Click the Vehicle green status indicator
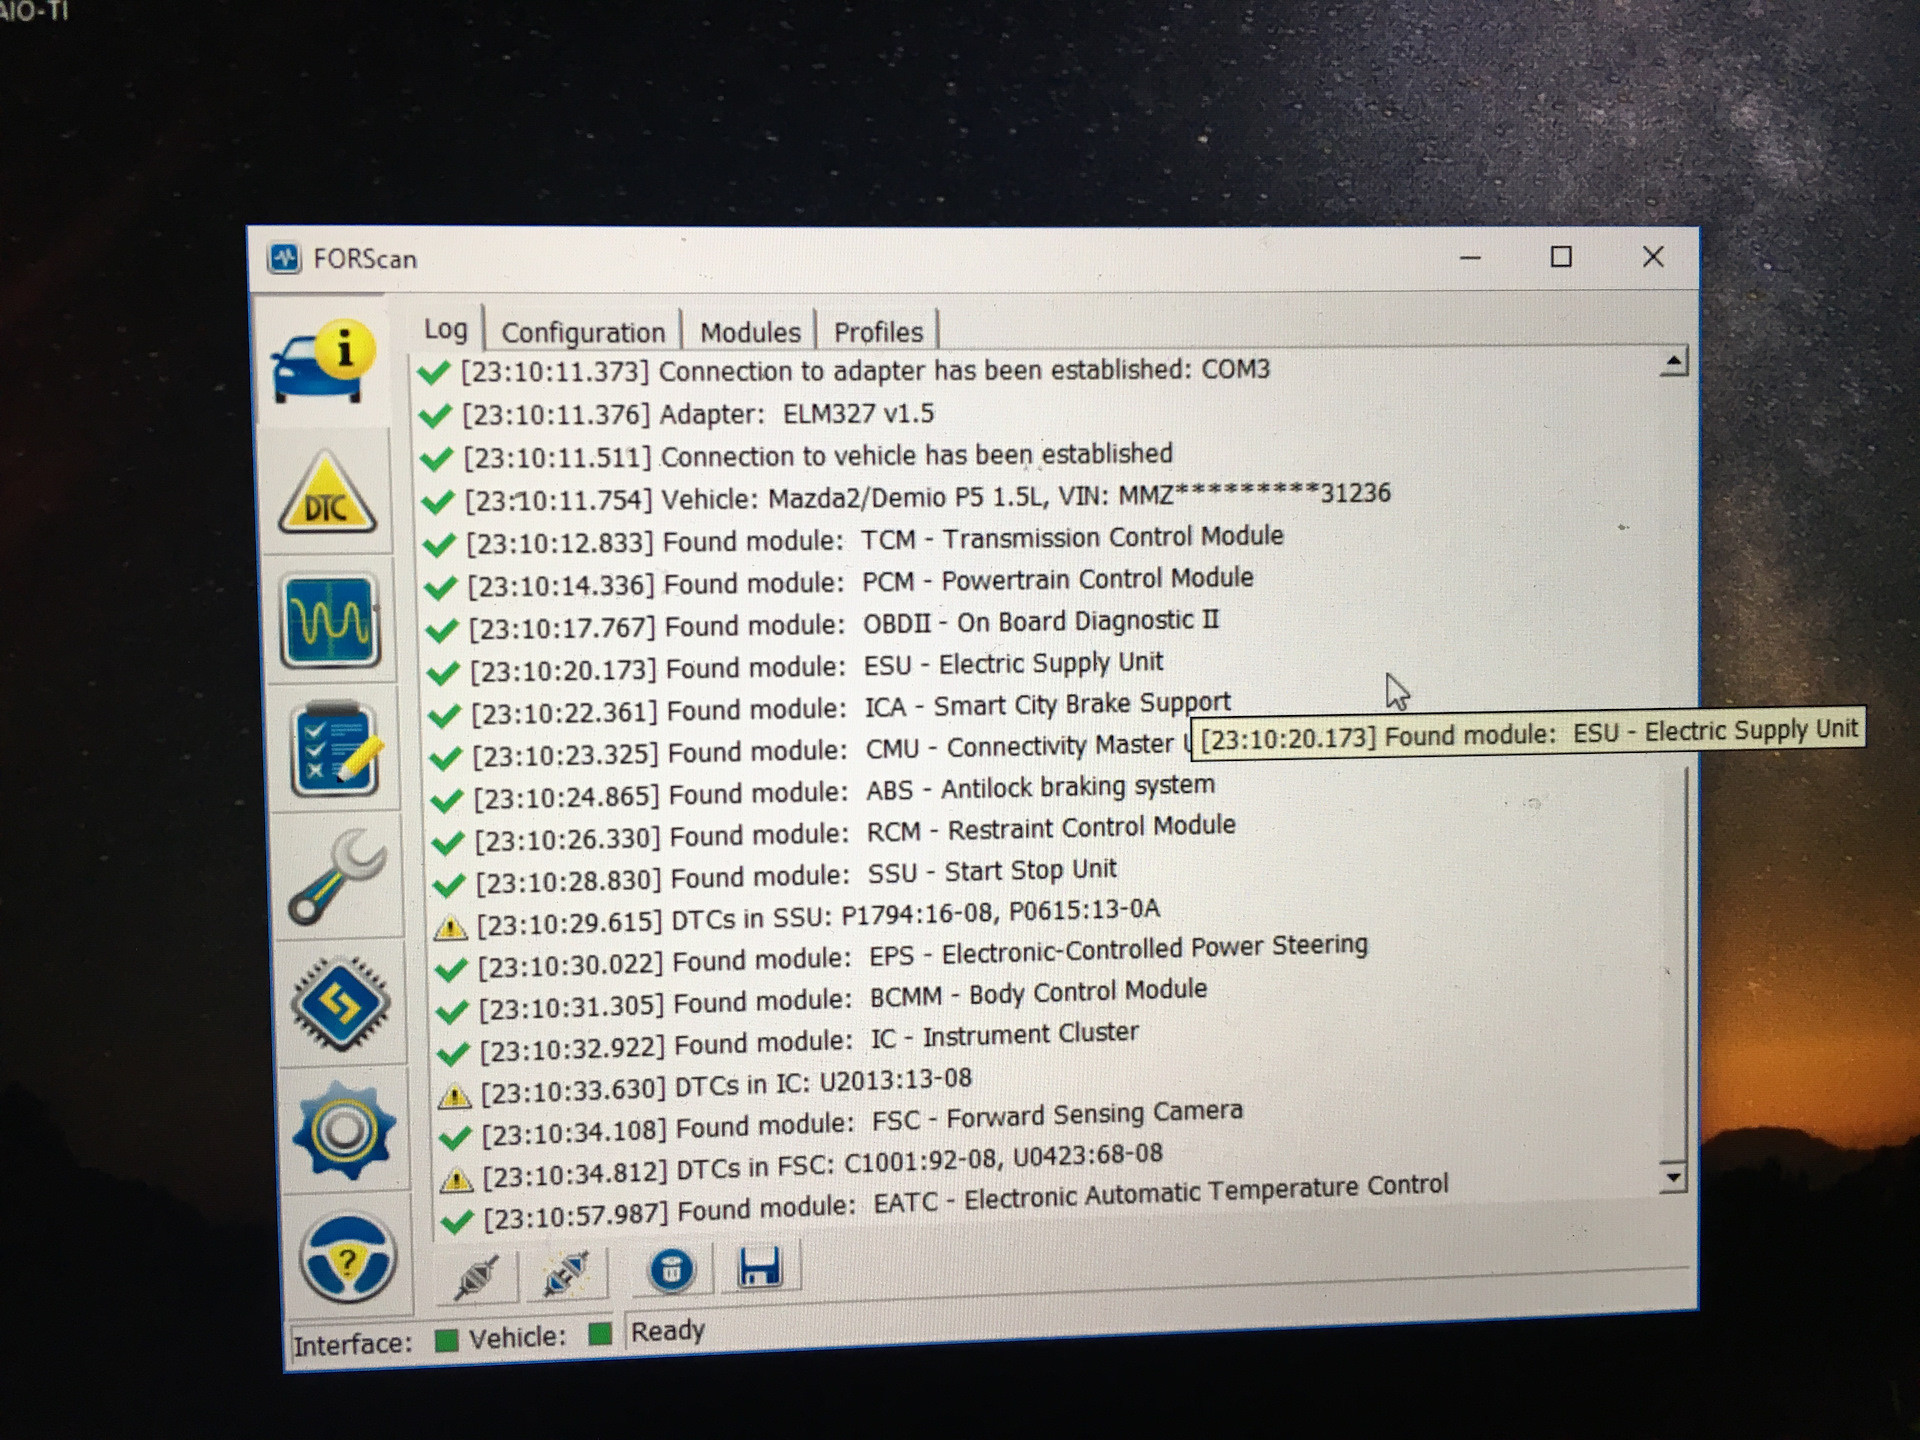Image resolution: width=1920 pixels, height=1440 pixels. 600,1334
